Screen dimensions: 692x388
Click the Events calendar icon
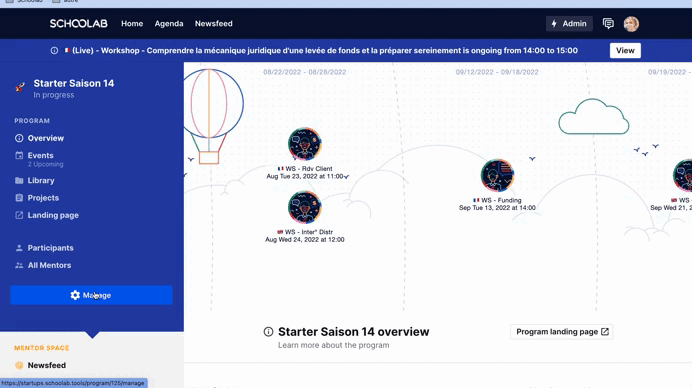coord(19,155)
